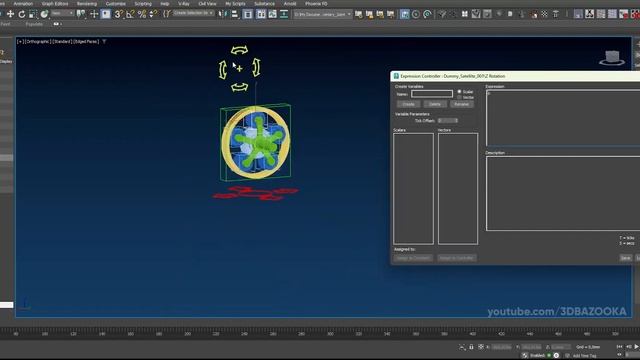Toggle Angle Snap

coord(130,14)
